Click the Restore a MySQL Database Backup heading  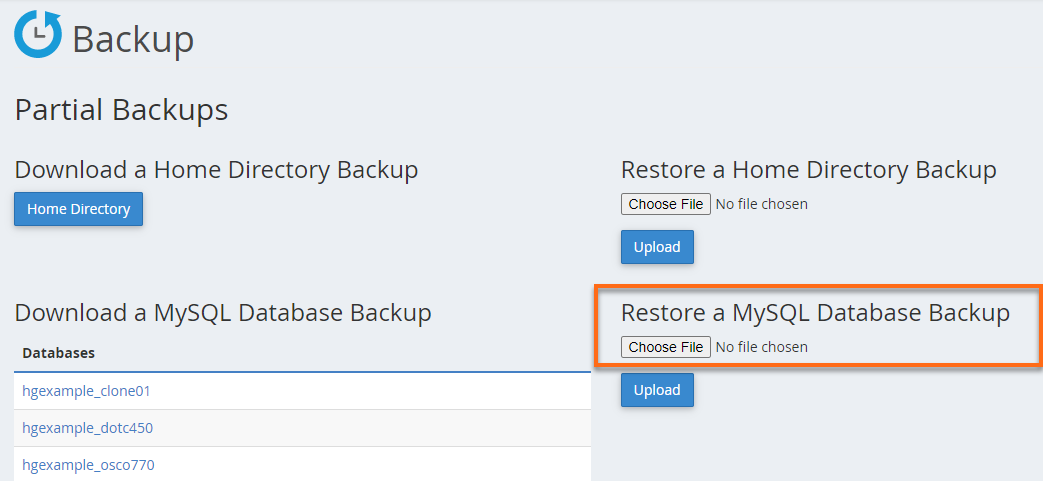pos(816,313)
